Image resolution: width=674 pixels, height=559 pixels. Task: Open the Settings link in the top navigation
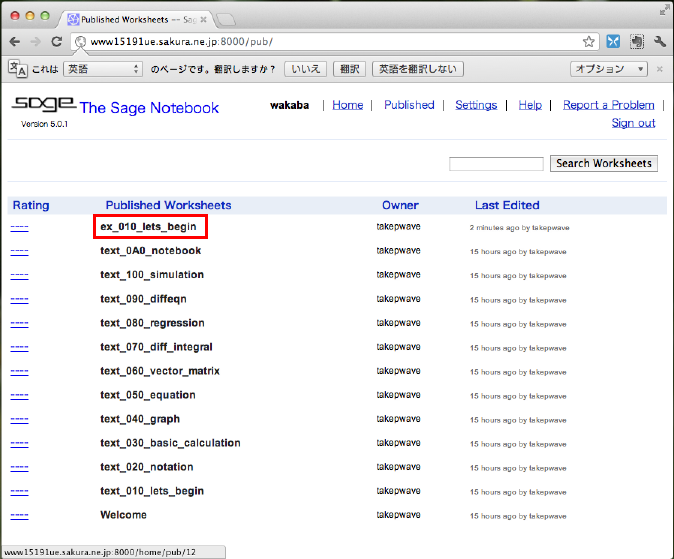476,105
